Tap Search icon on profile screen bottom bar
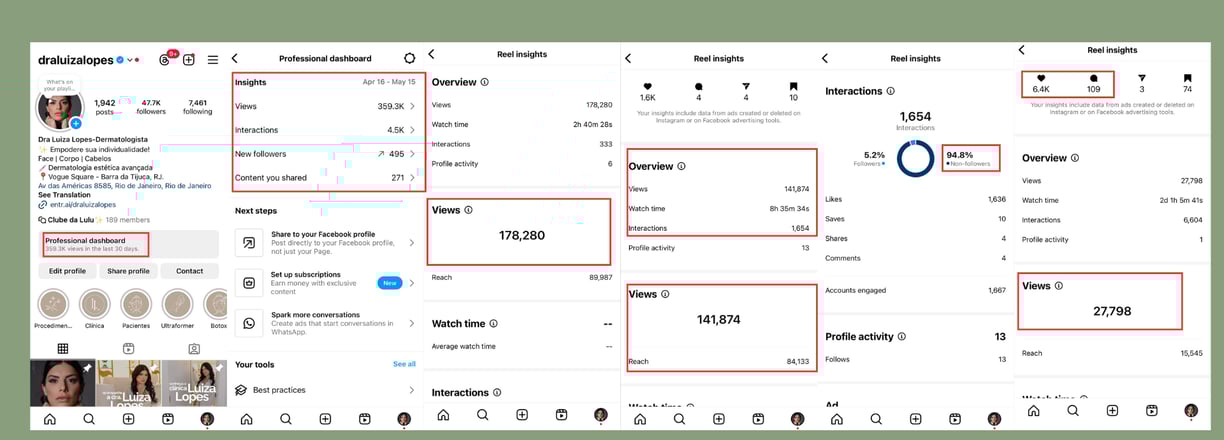Viewport: 1224px width, 440px height. pyautogui.click(x=89, y=419)
